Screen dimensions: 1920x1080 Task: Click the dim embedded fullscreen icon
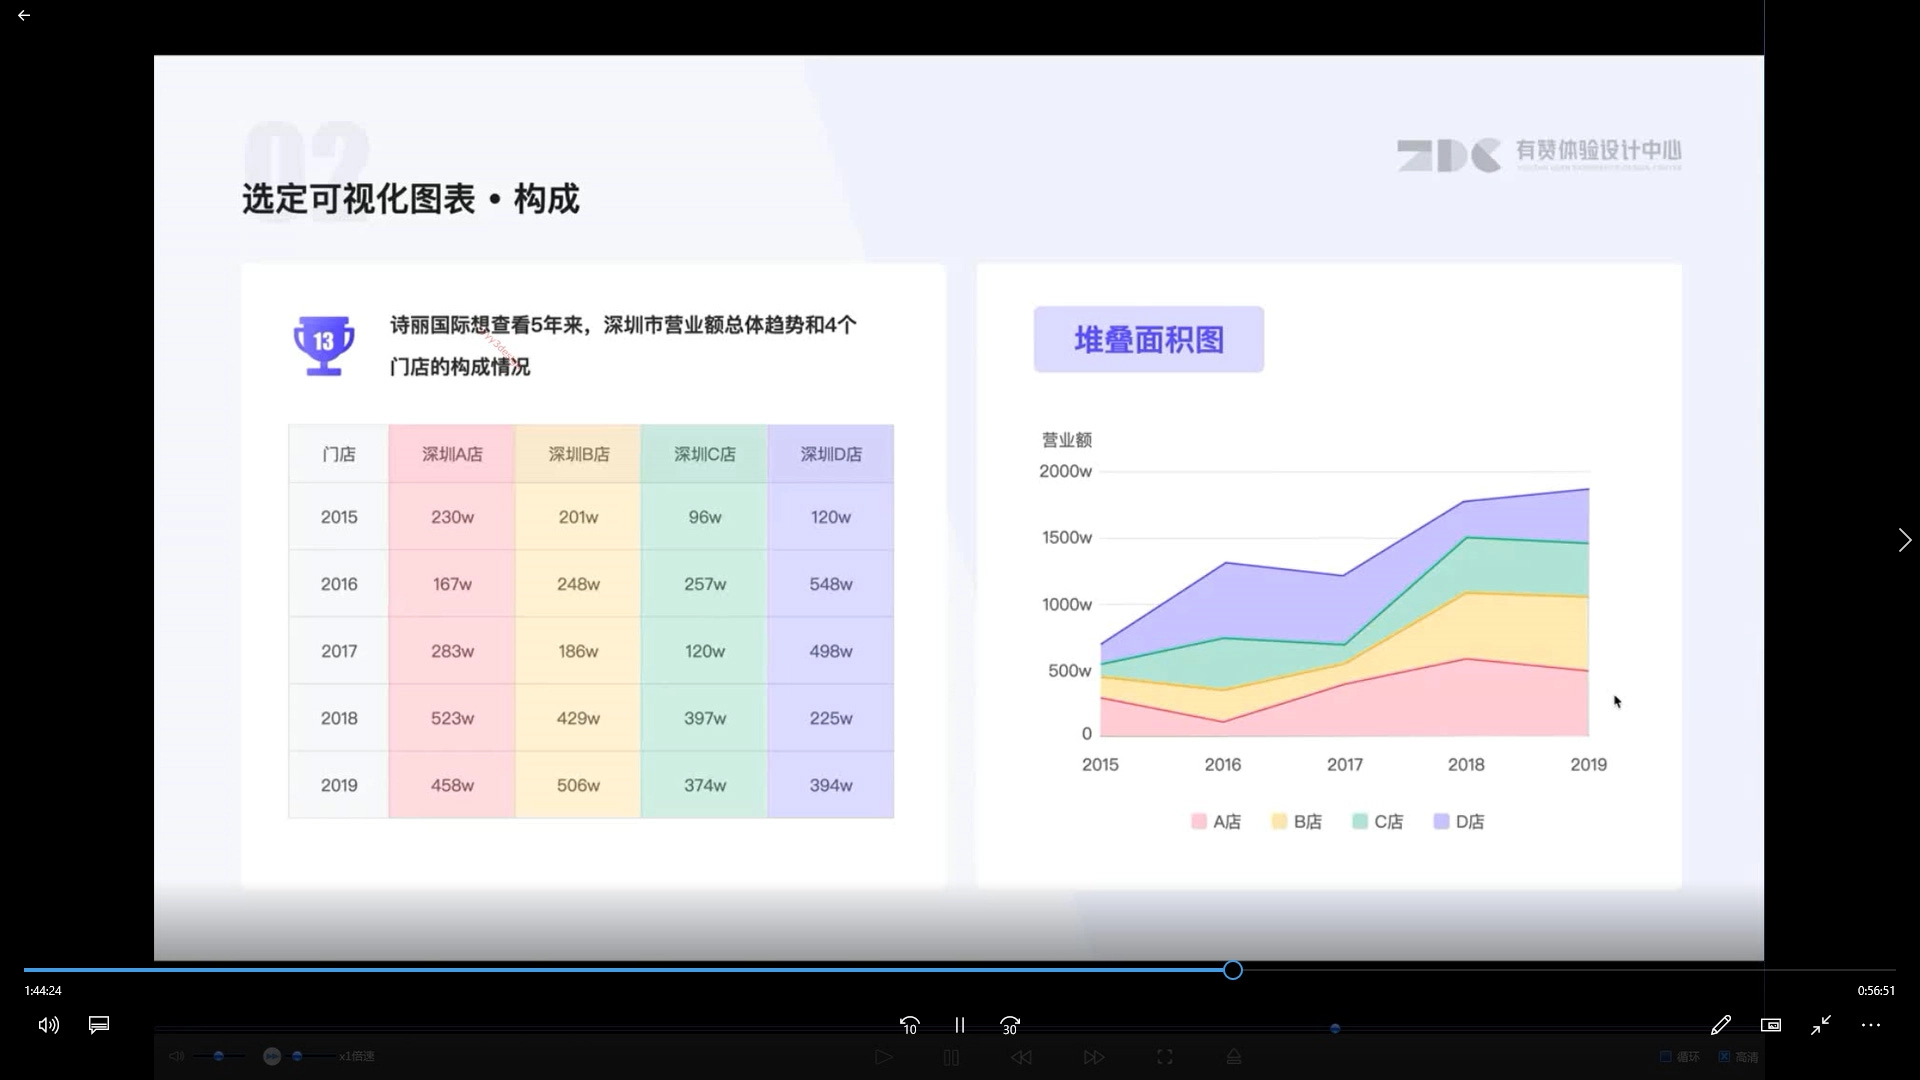(x=1165, y=1057)
